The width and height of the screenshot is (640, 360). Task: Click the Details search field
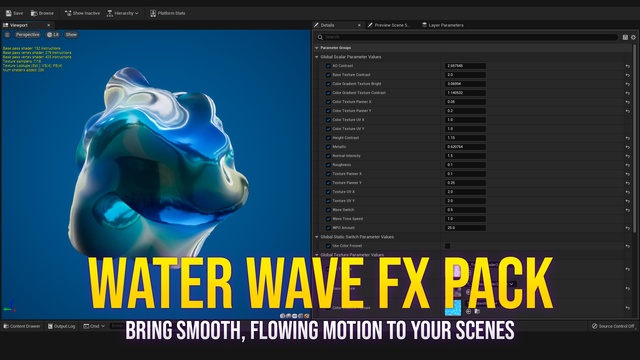point(467,37)
